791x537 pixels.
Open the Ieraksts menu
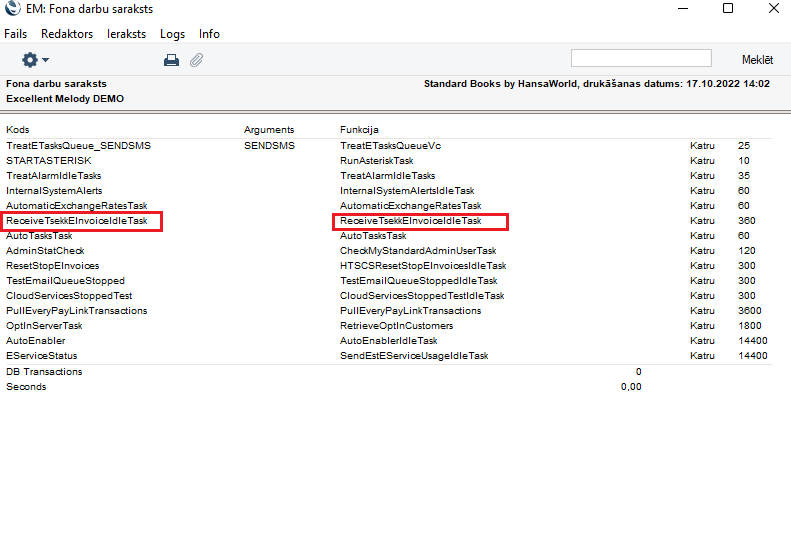point(126,34)
